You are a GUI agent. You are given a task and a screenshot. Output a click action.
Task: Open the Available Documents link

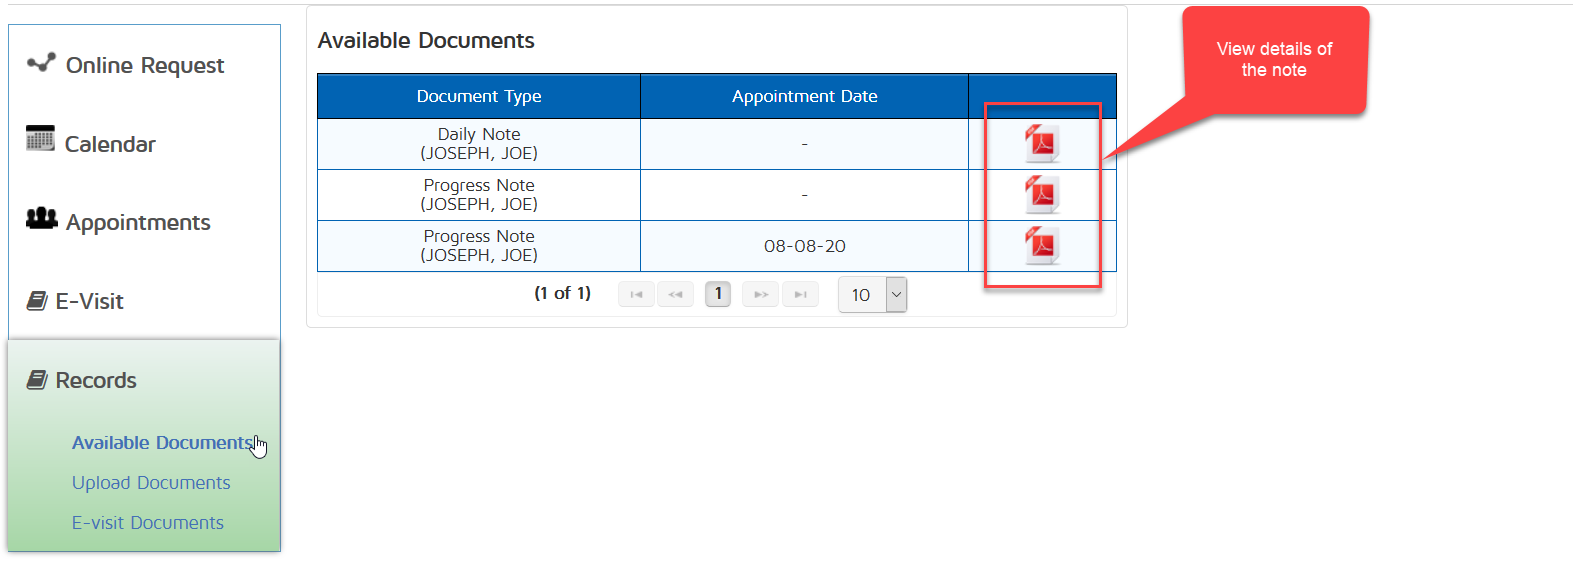coord(162,443)
